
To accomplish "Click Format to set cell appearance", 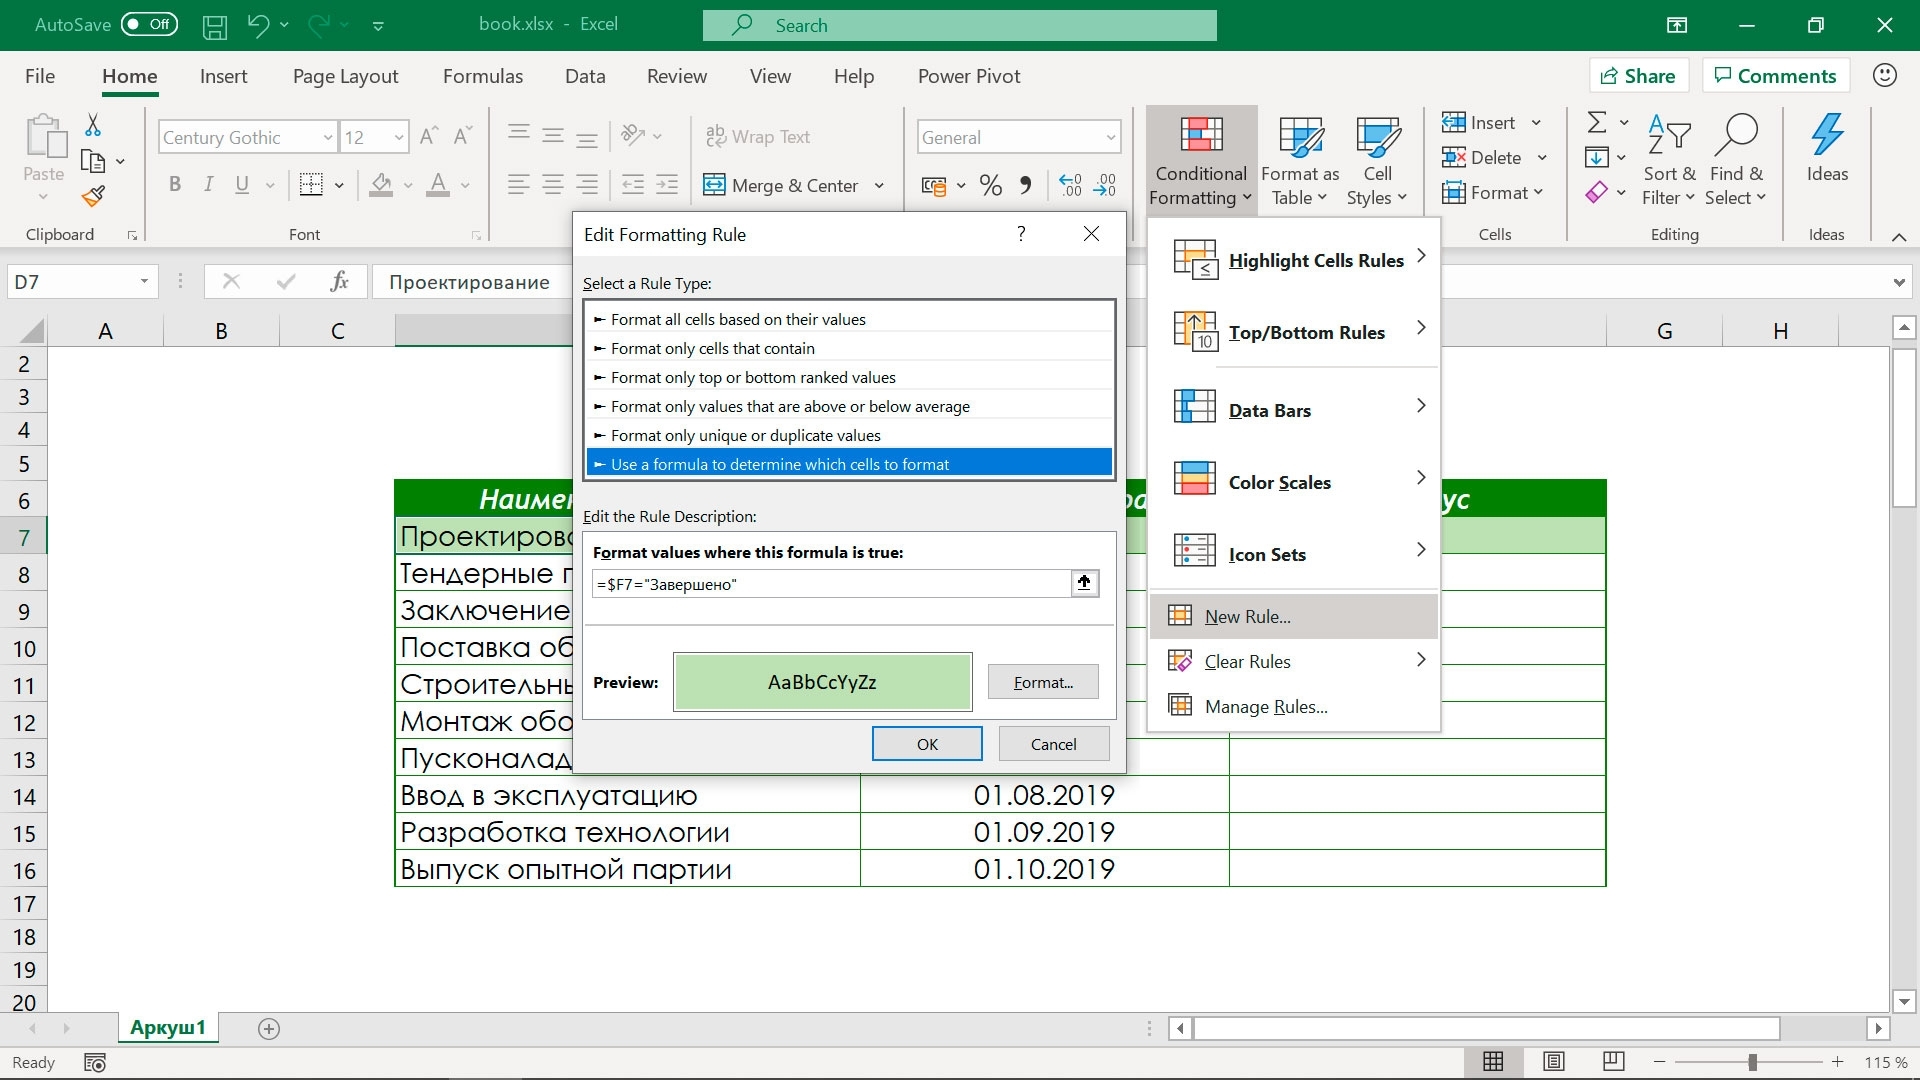I will click(x=1044, y=682).
